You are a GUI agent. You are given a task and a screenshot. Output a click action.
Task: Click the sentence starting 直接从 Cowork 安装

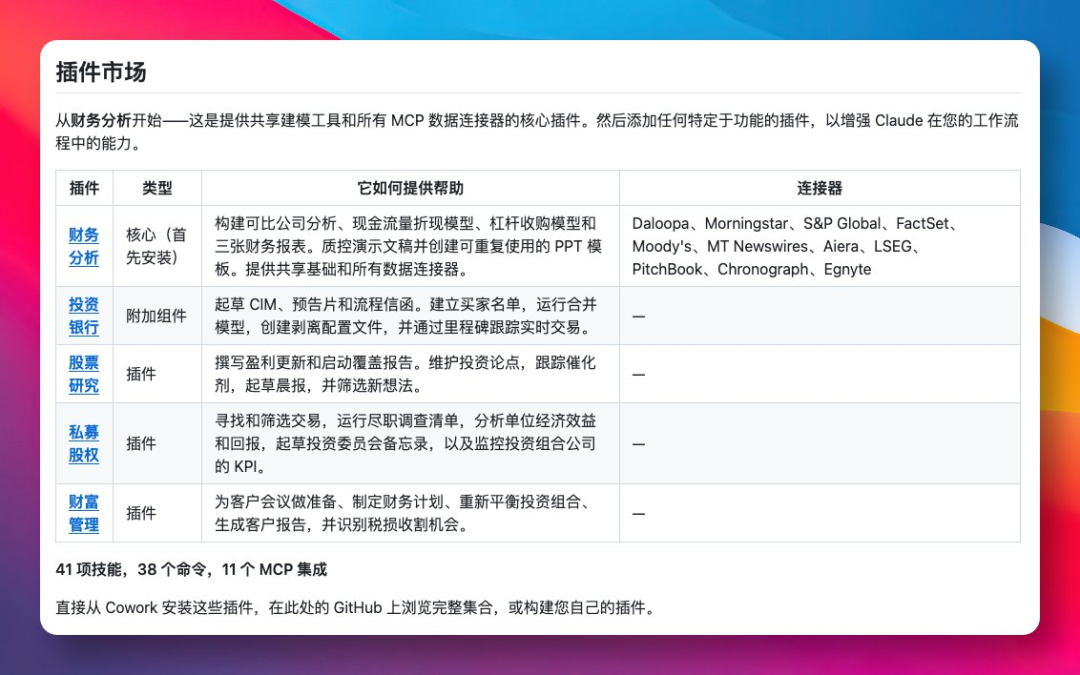(357, 608)
